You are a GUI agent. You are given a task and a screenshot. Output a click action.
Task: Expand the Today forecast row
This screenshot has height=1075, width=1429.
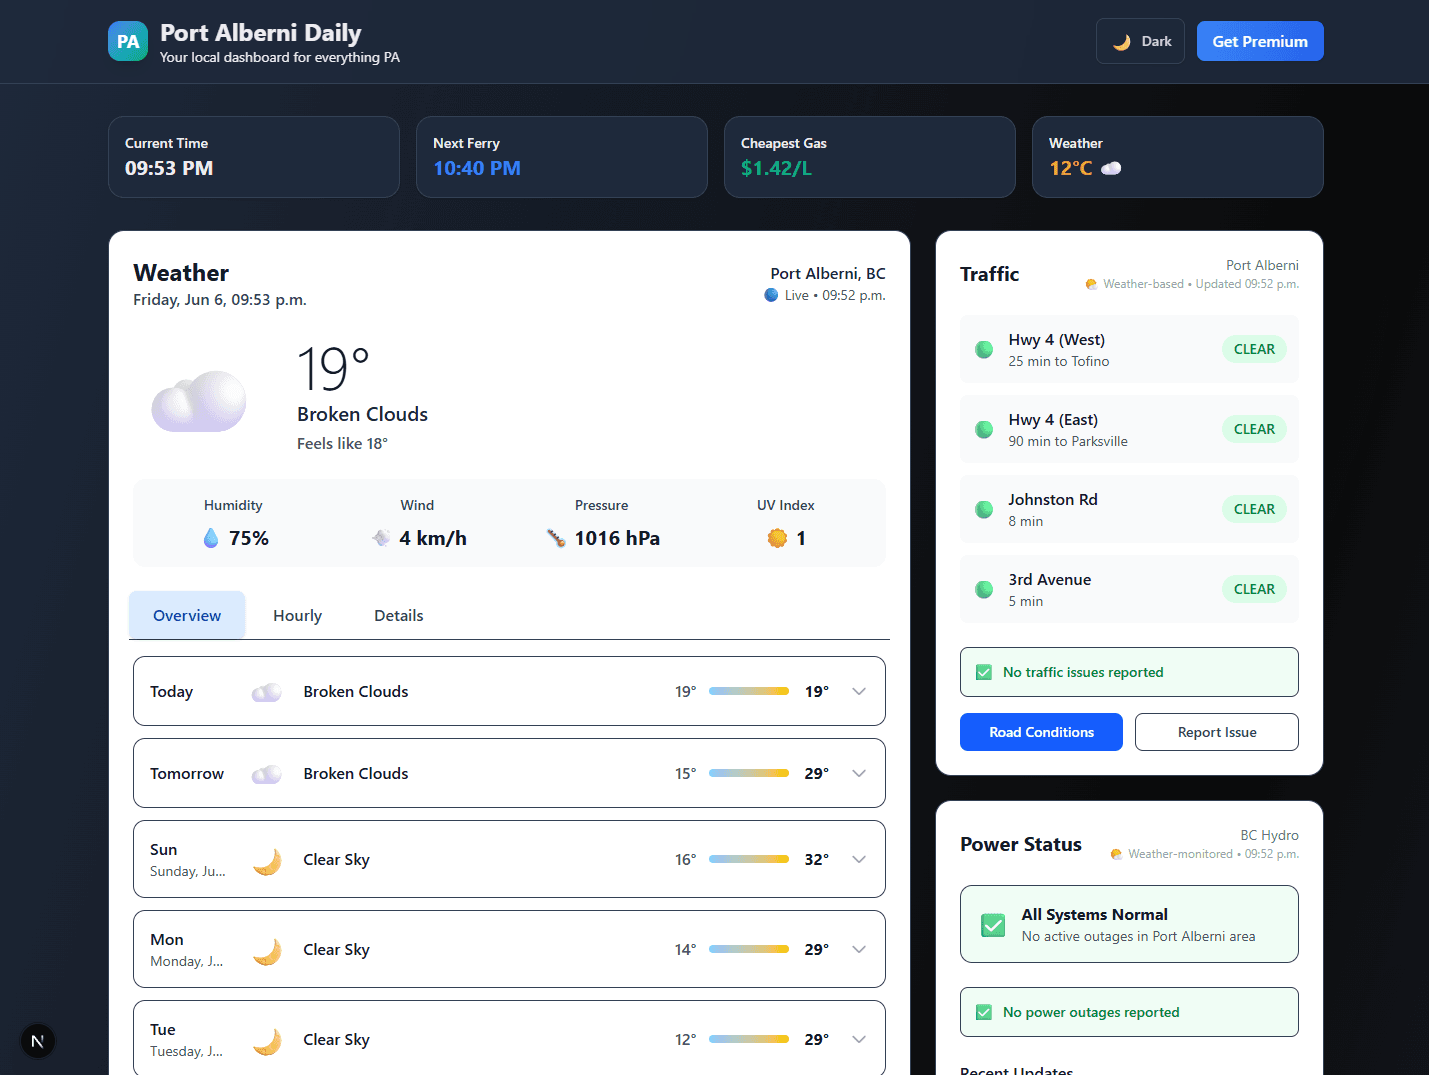click(x=858, y=691)
